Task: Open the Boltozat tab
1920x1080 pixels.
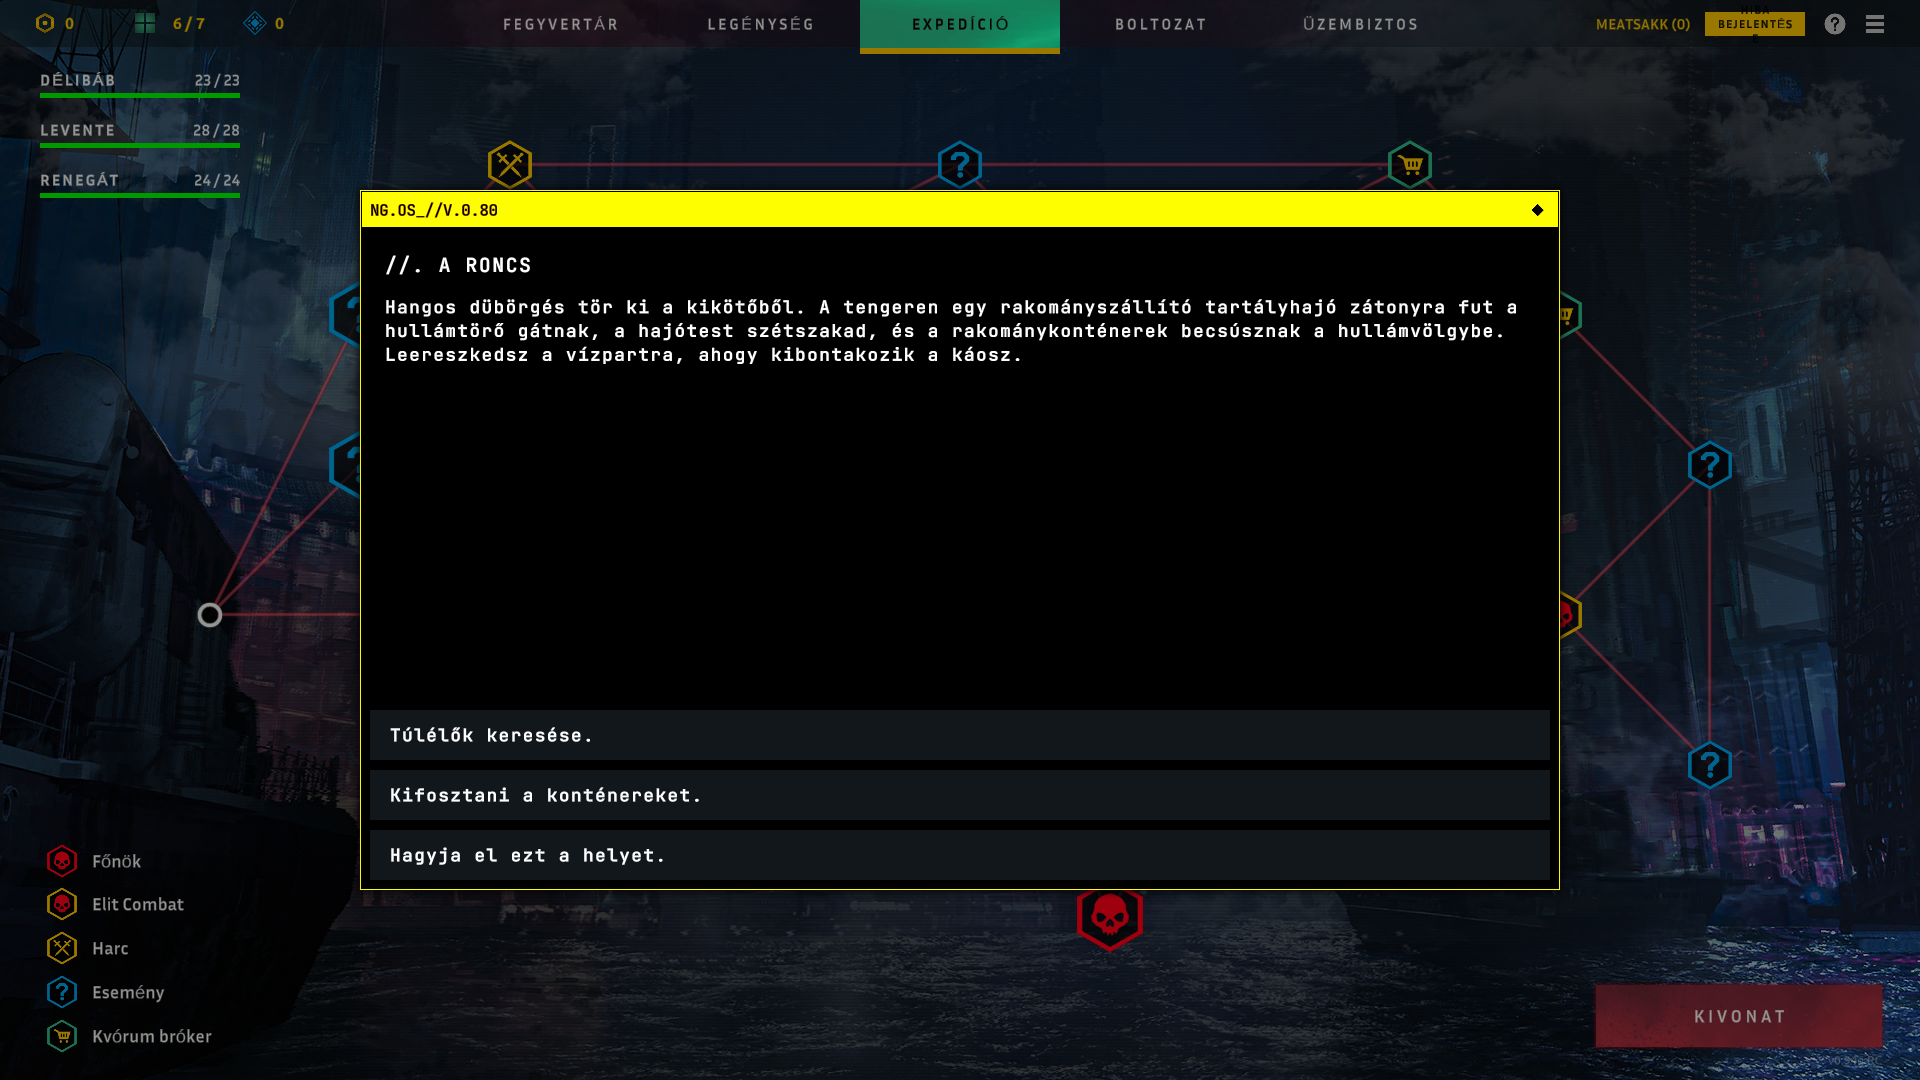Action: (1160, 24)
